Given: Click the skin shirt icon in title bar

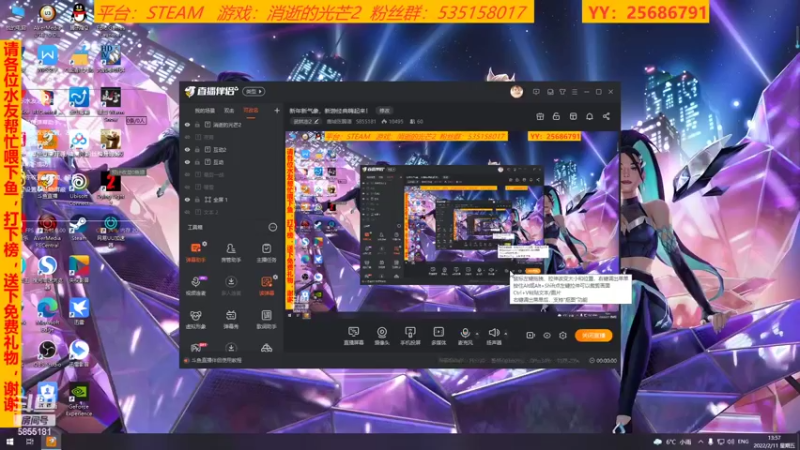Looking at the screenshot, I should [562, 92].
